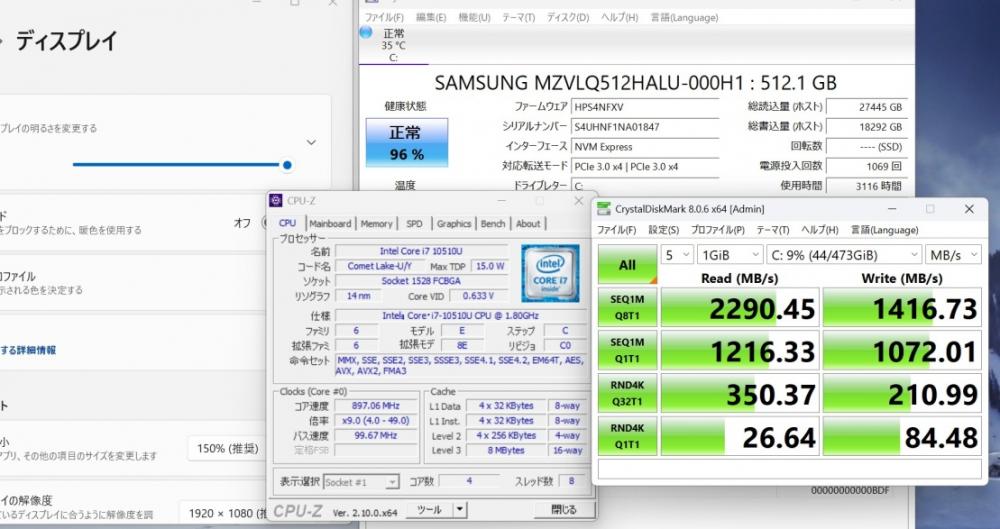Toggle the night light switch labeled オフ

[x=265, y=223]
